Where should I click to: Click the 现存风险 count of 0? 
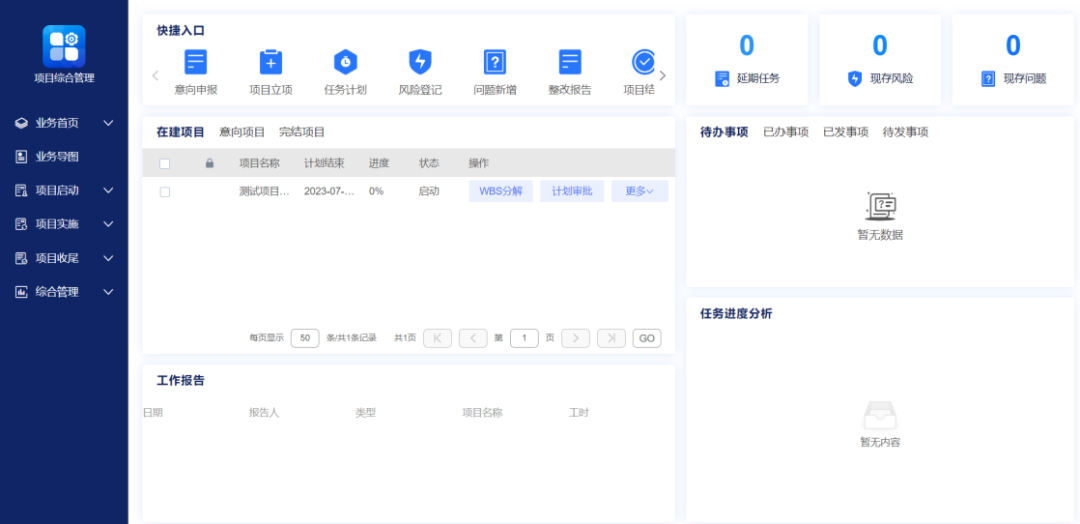[880, 45]
